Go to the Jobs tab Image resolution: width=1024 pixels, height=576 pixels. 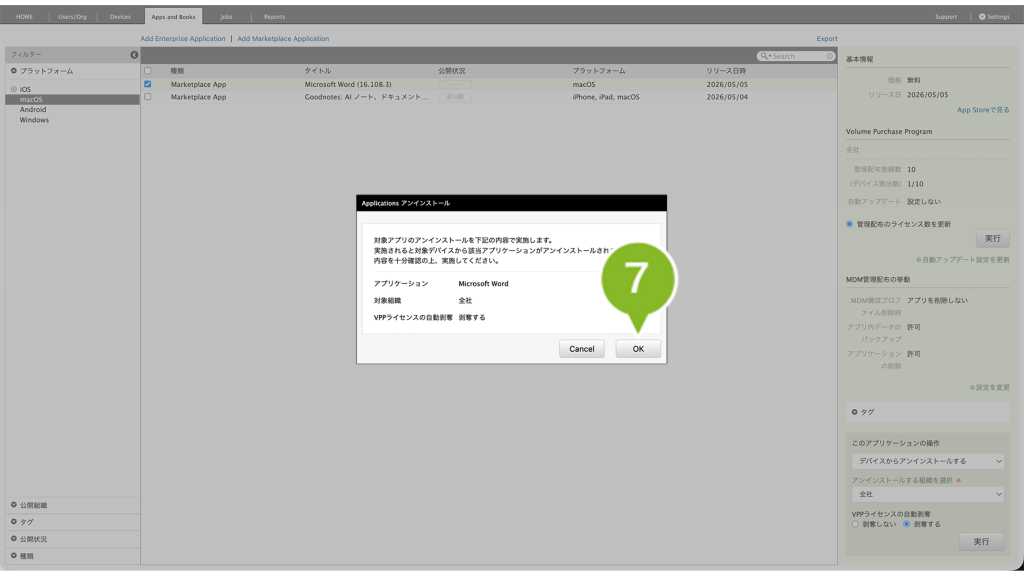click(226, 16)
